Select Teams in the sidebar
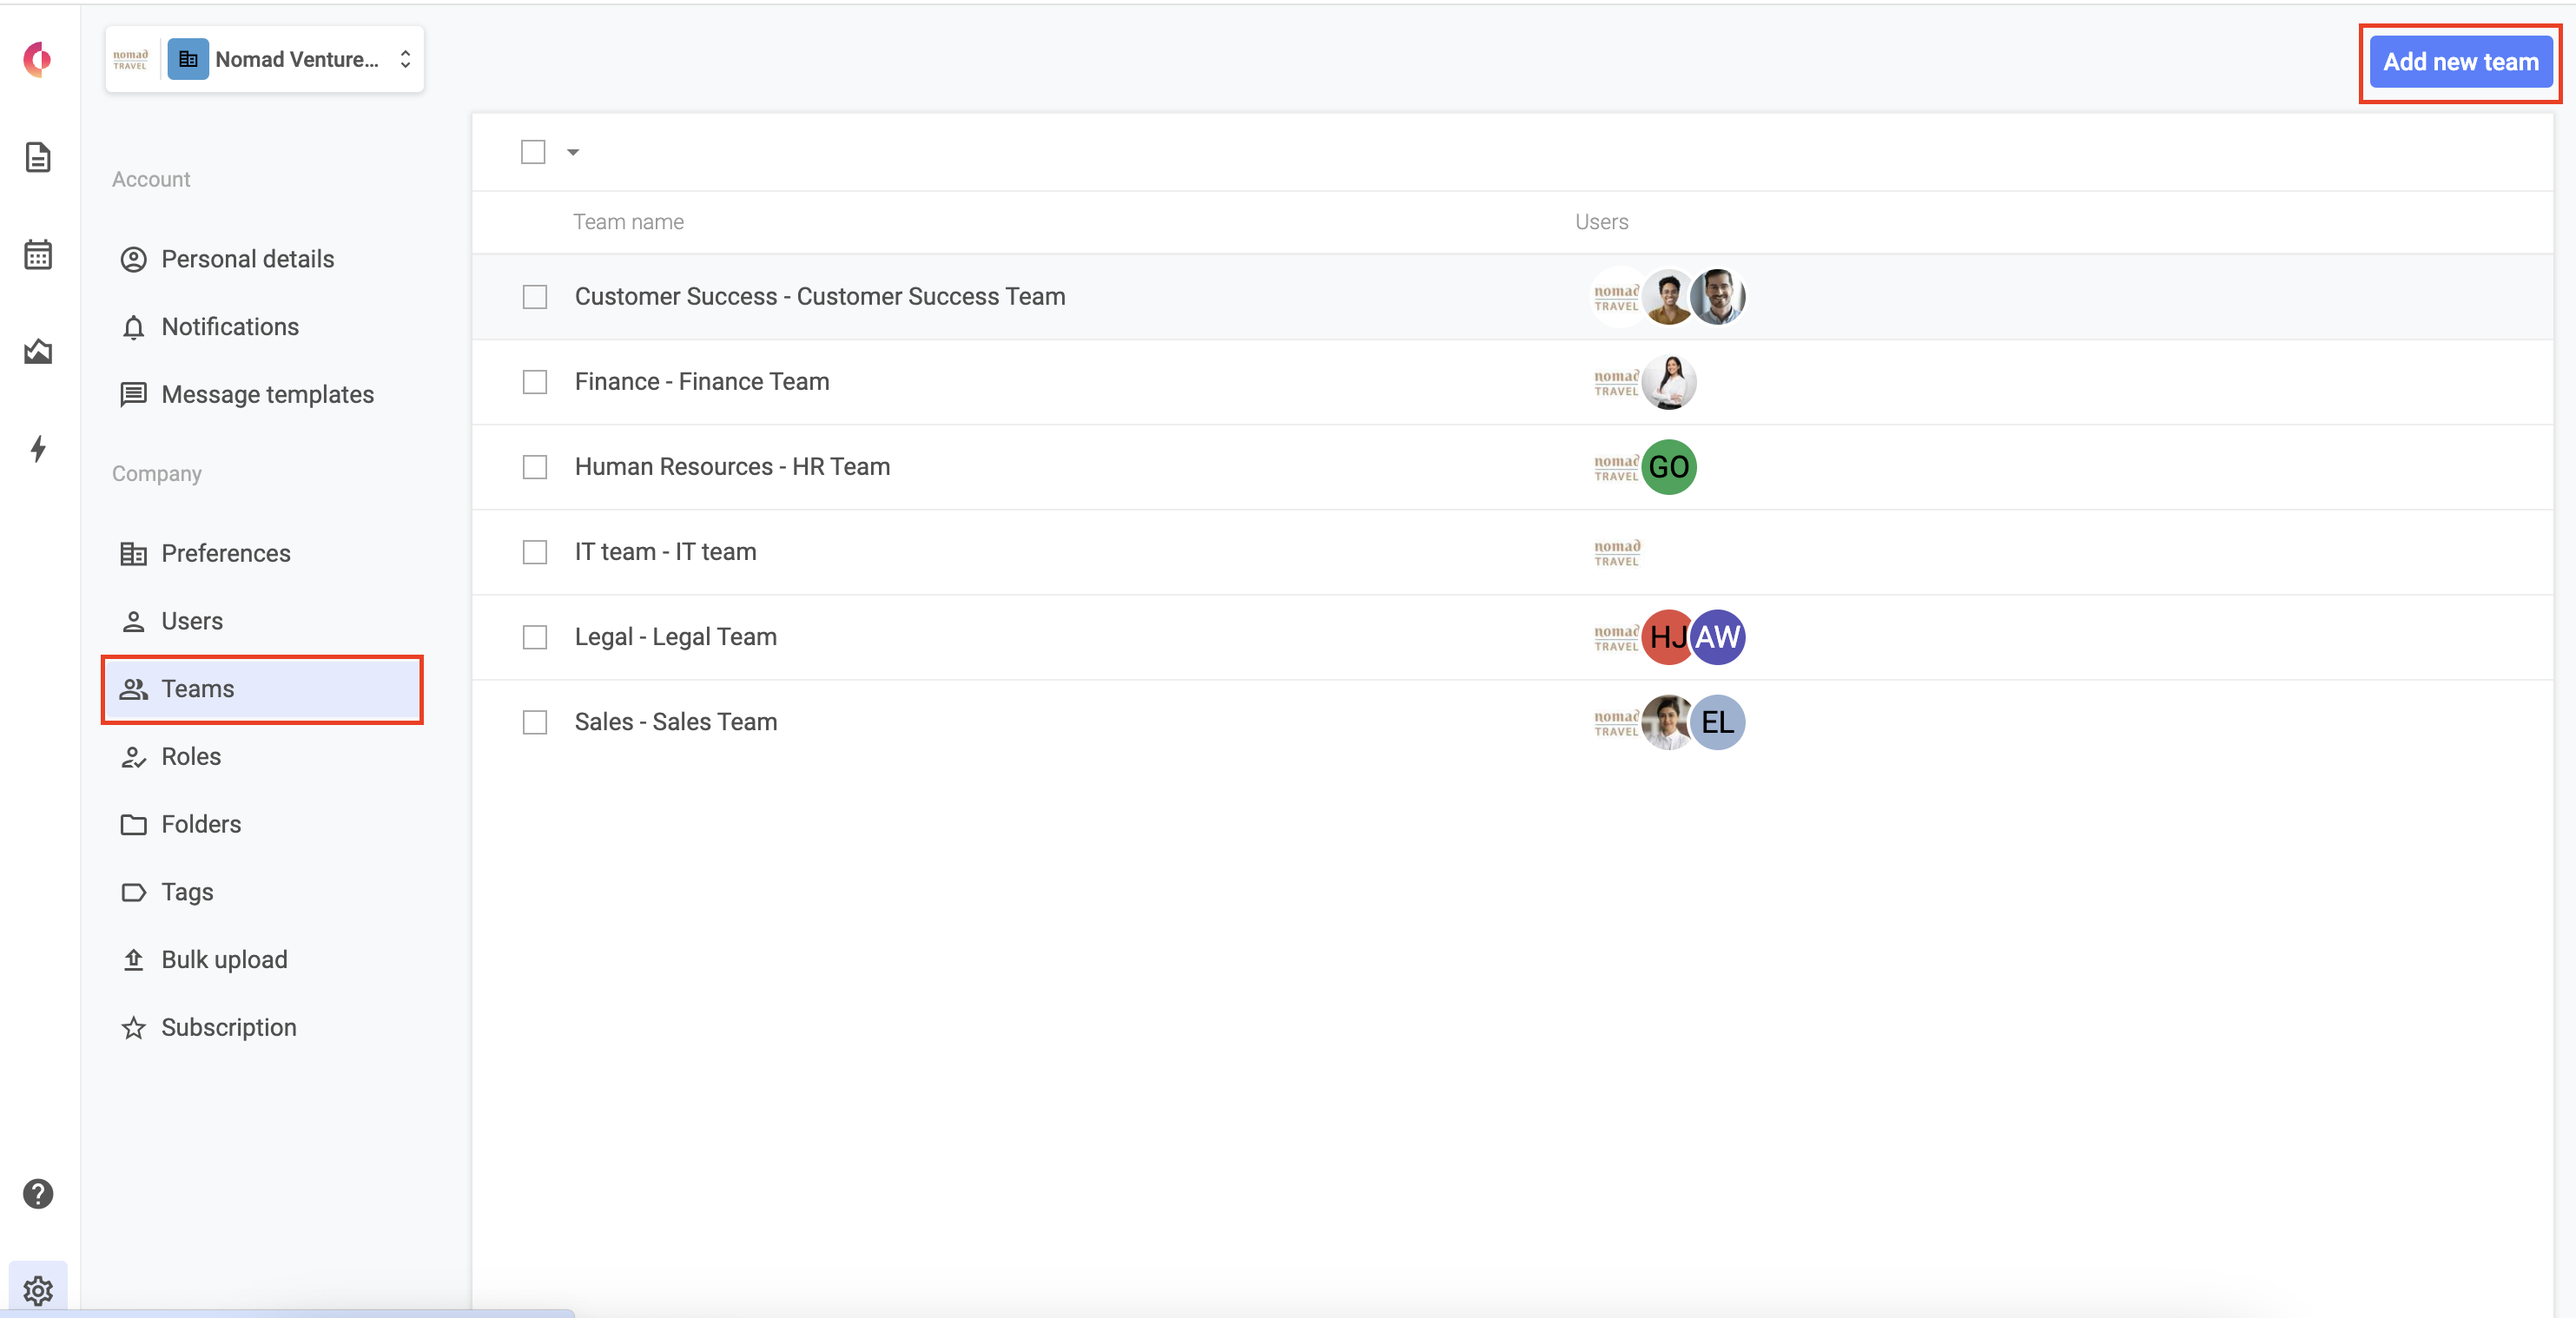This screenshot has height=1318, width=2576. point(263,689)
